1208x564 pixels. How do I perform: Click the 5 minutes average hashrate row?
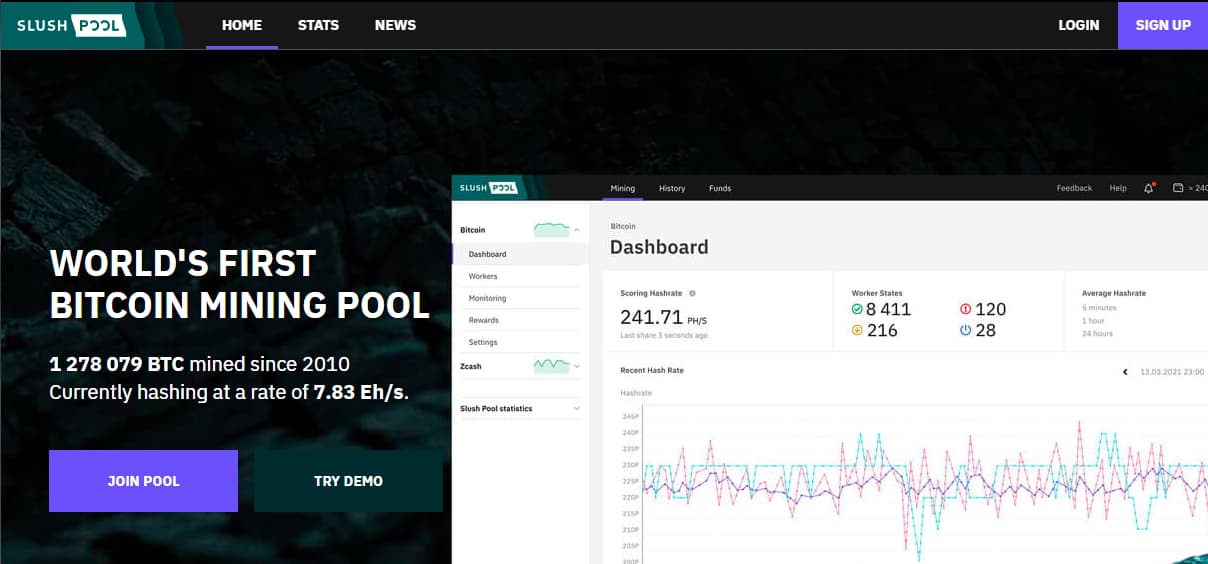click(1099, 308)
